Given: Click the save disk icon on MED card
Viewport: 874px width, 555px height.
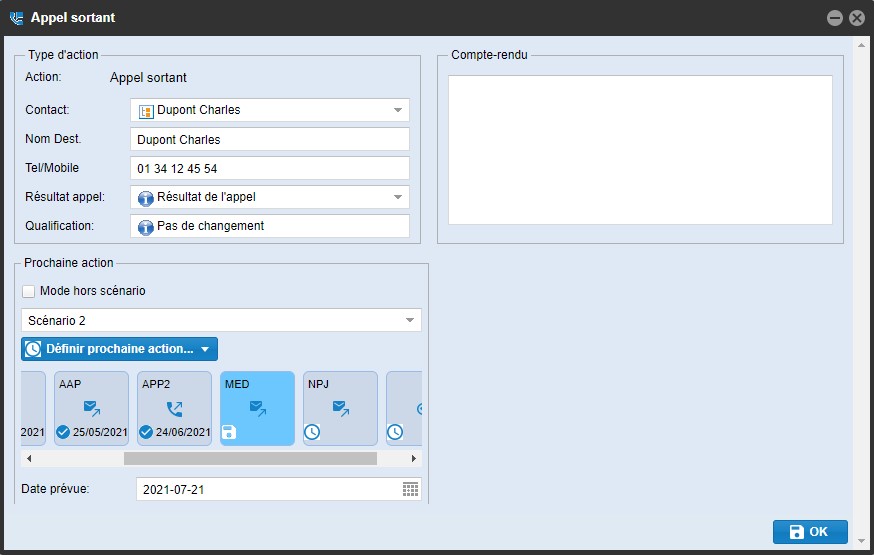Looking at the screenshot, I should click(x=229, y=432).
